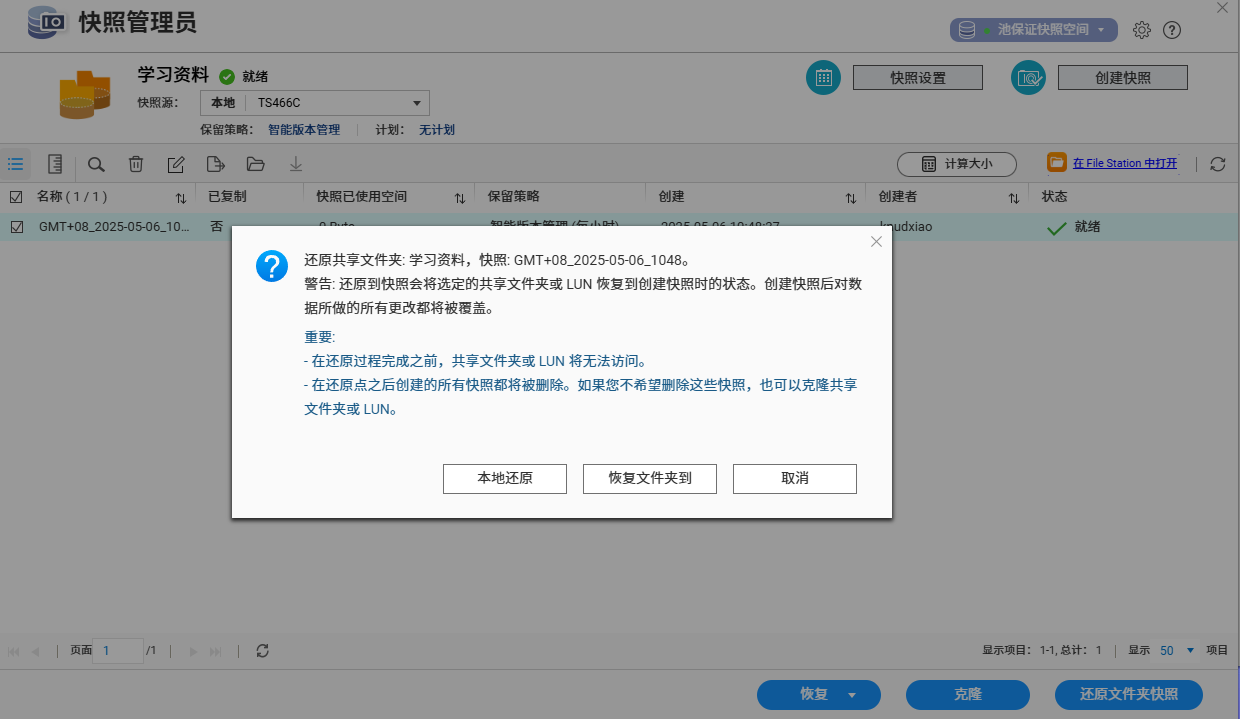Image resolution: width=1240 pixels, height=719 pixels.
Task: Click the 本地还原 button in dialog
Action: click(505, 479)
